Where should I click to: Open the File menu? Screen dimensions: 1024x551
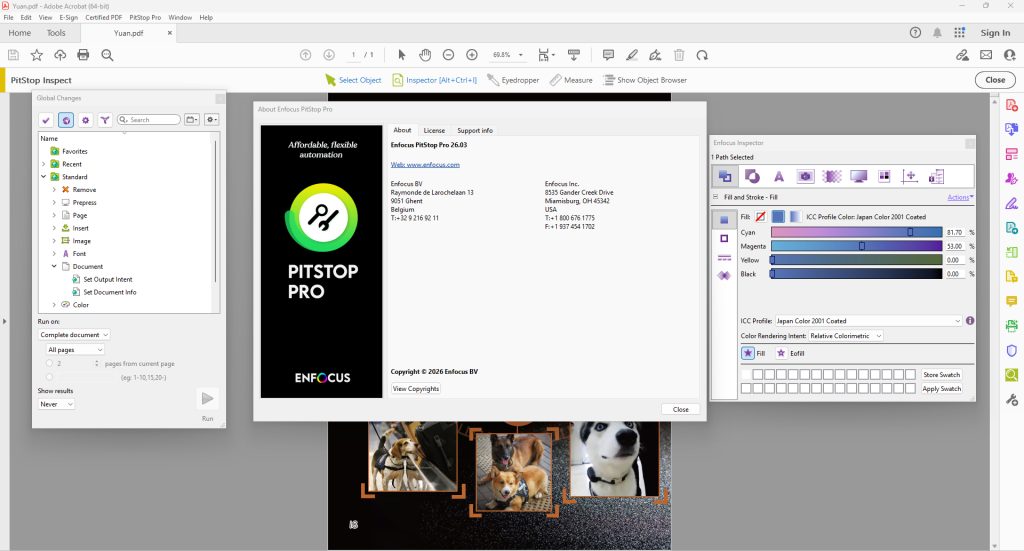coord(8,18)
